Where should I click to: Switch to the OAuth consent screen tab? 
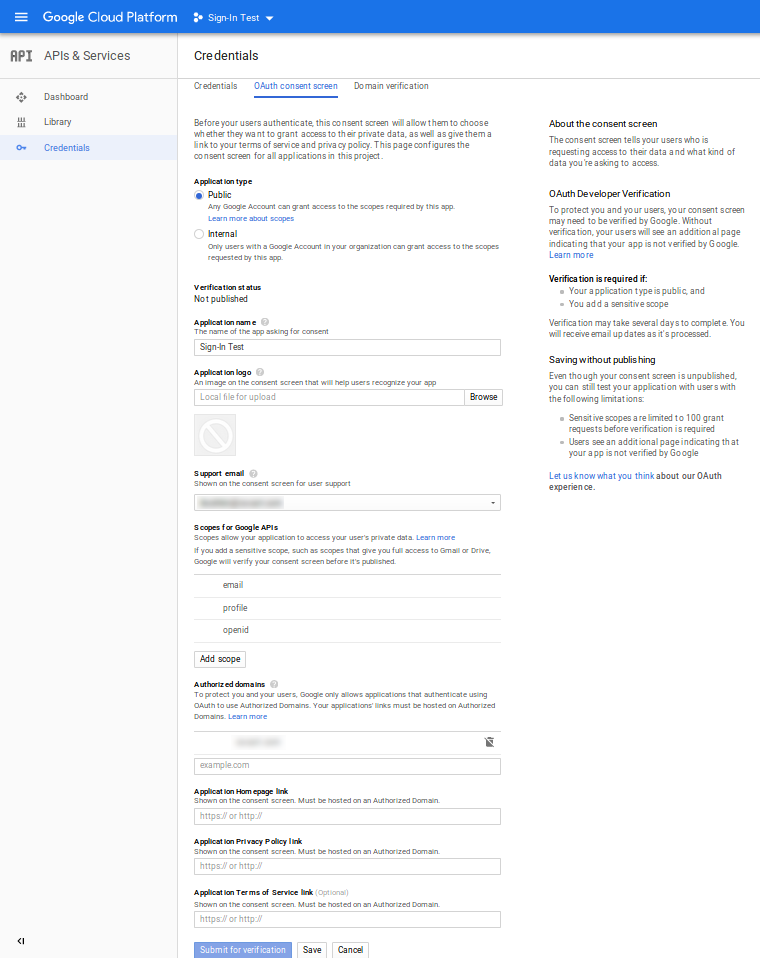tap(296, 86)
